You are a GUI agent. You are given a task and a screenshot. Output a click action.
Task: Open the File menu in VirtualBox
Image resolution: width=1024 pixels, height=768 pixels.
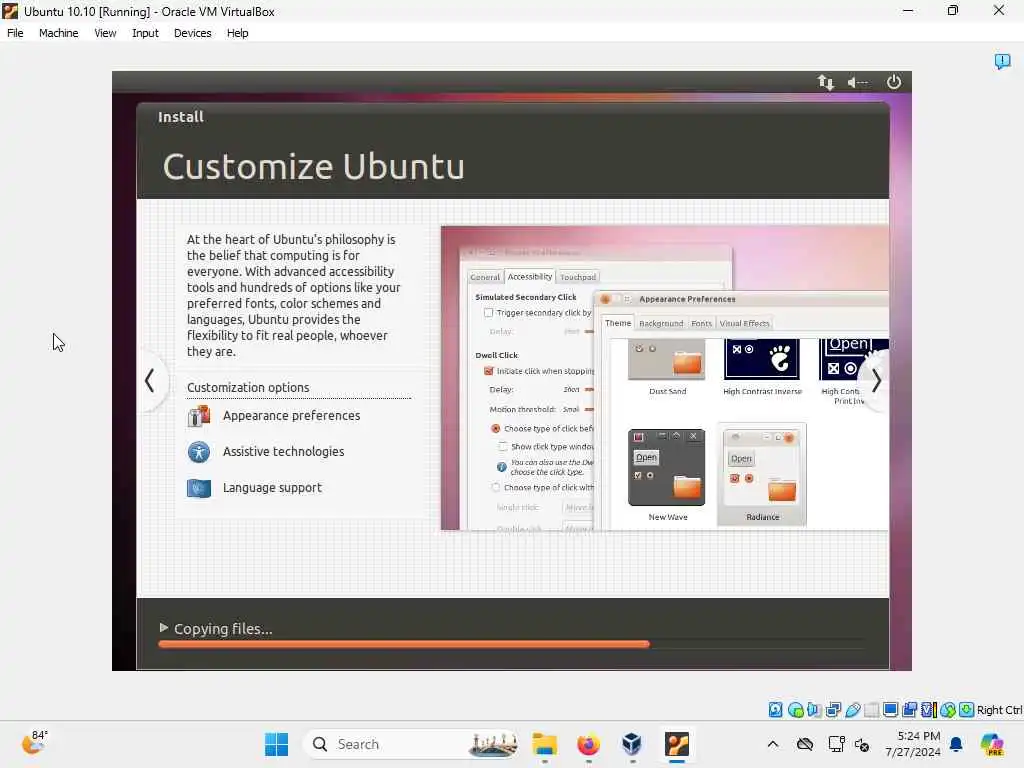pyautogui.click(x=15, y=33)
